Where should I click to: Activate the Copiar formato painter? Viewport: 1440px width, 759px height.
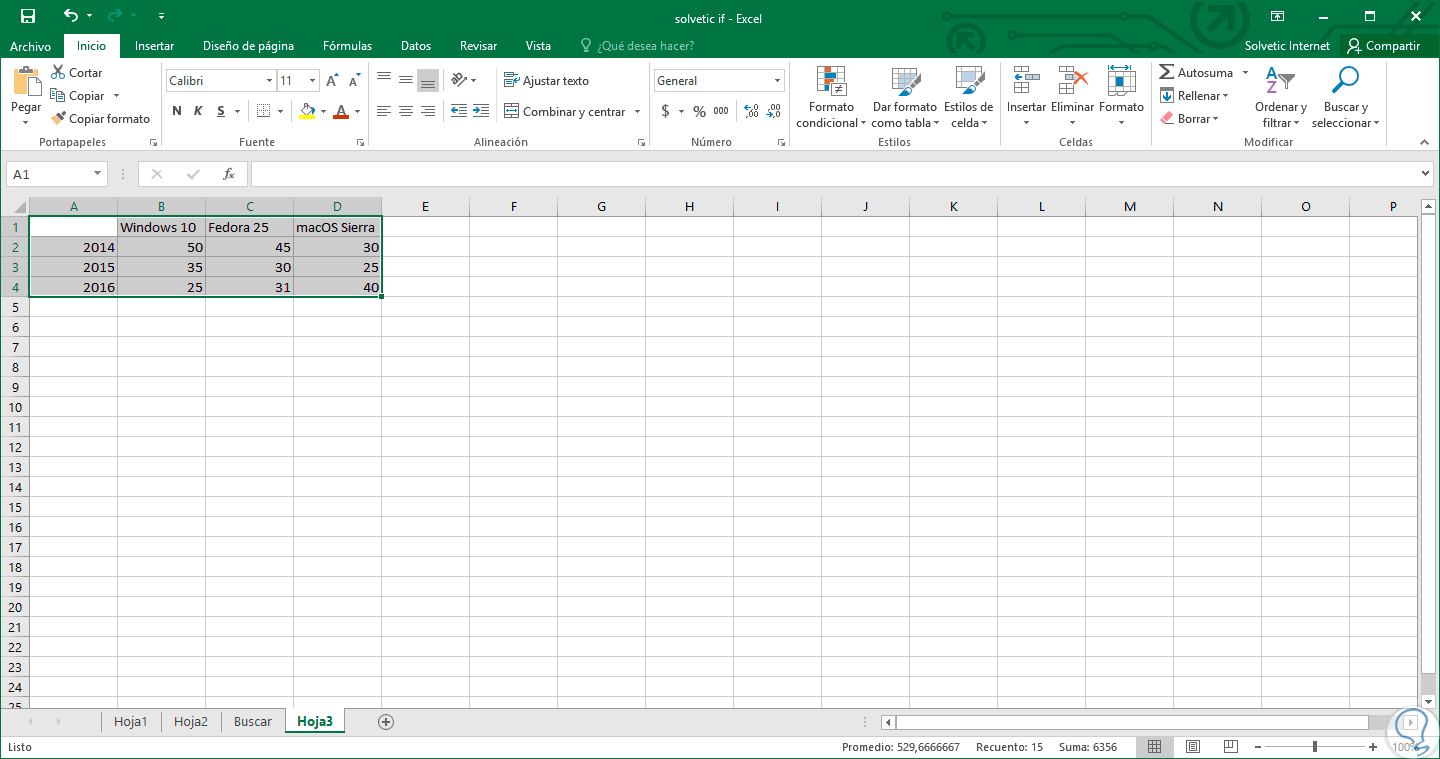pos(100,119)
